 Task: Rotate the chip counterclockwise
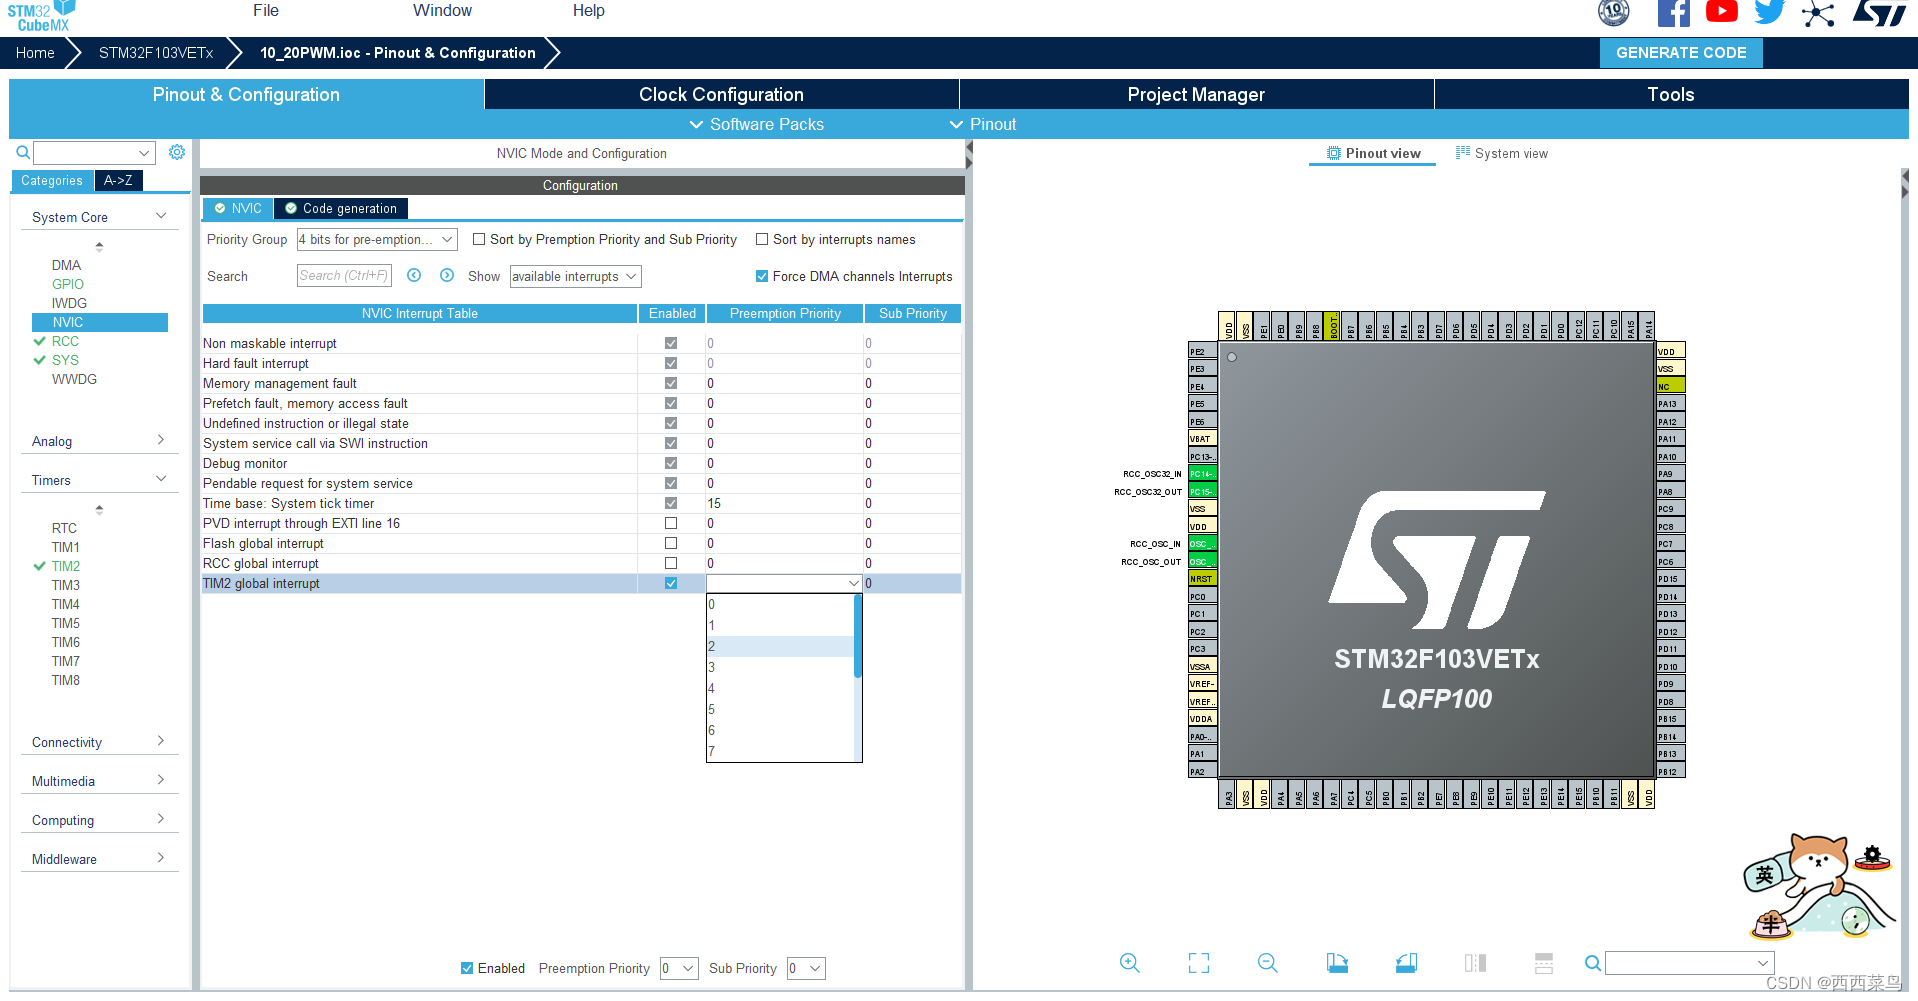click(x=1406, y=963)
